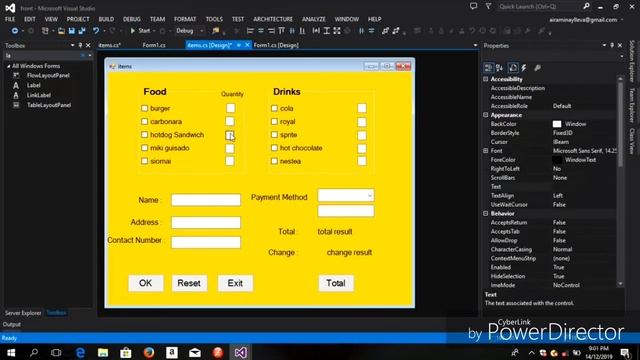
Task: Check the nestea checkbox
Action: coord(274,161)
